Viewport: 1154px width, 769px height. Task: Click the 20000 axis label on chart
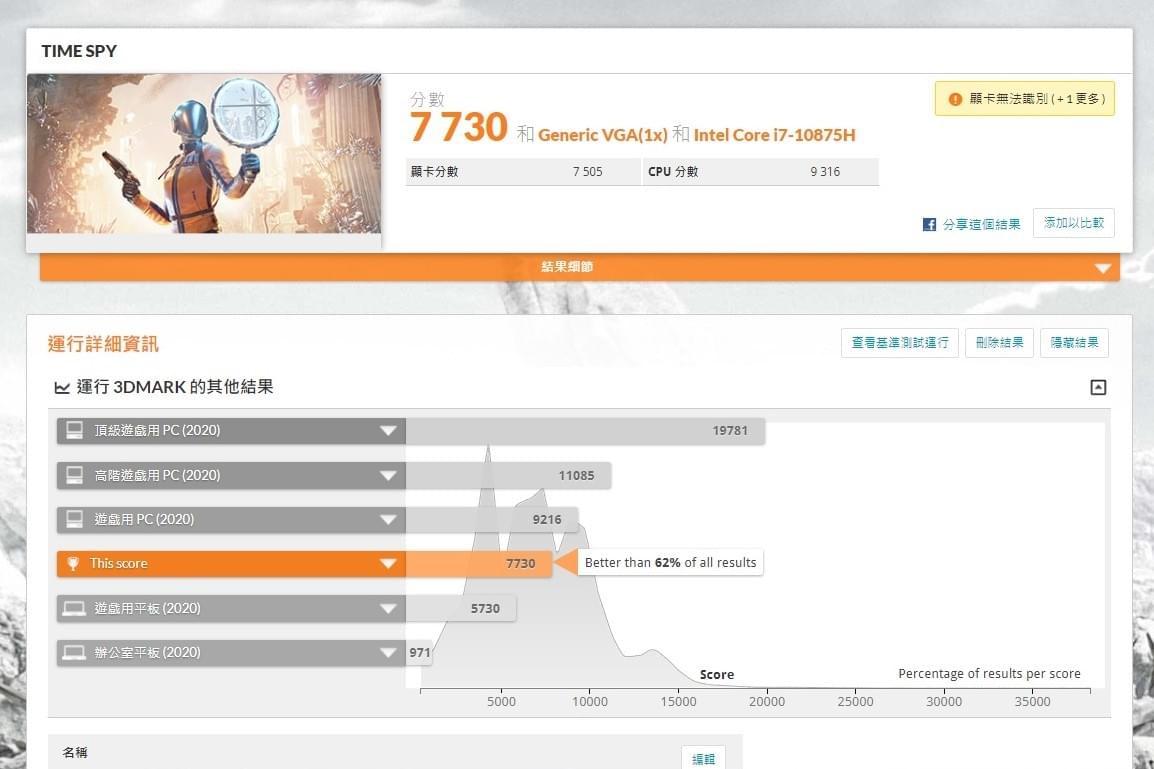767,702
